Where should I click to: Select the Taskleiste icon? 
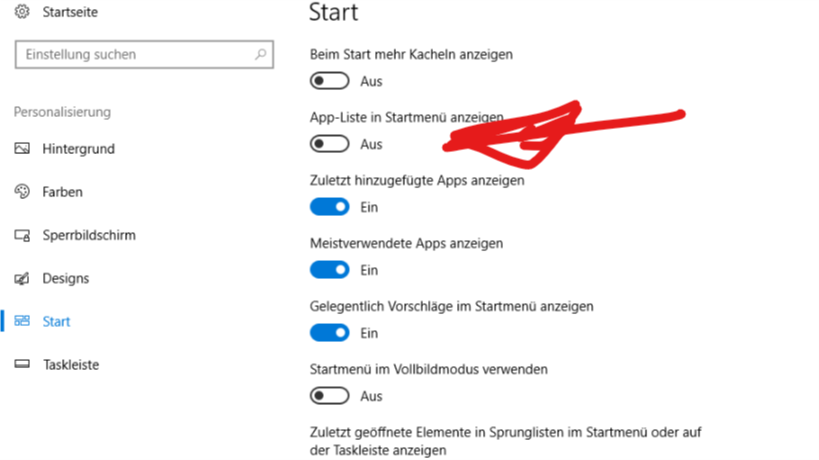point(22,364)
